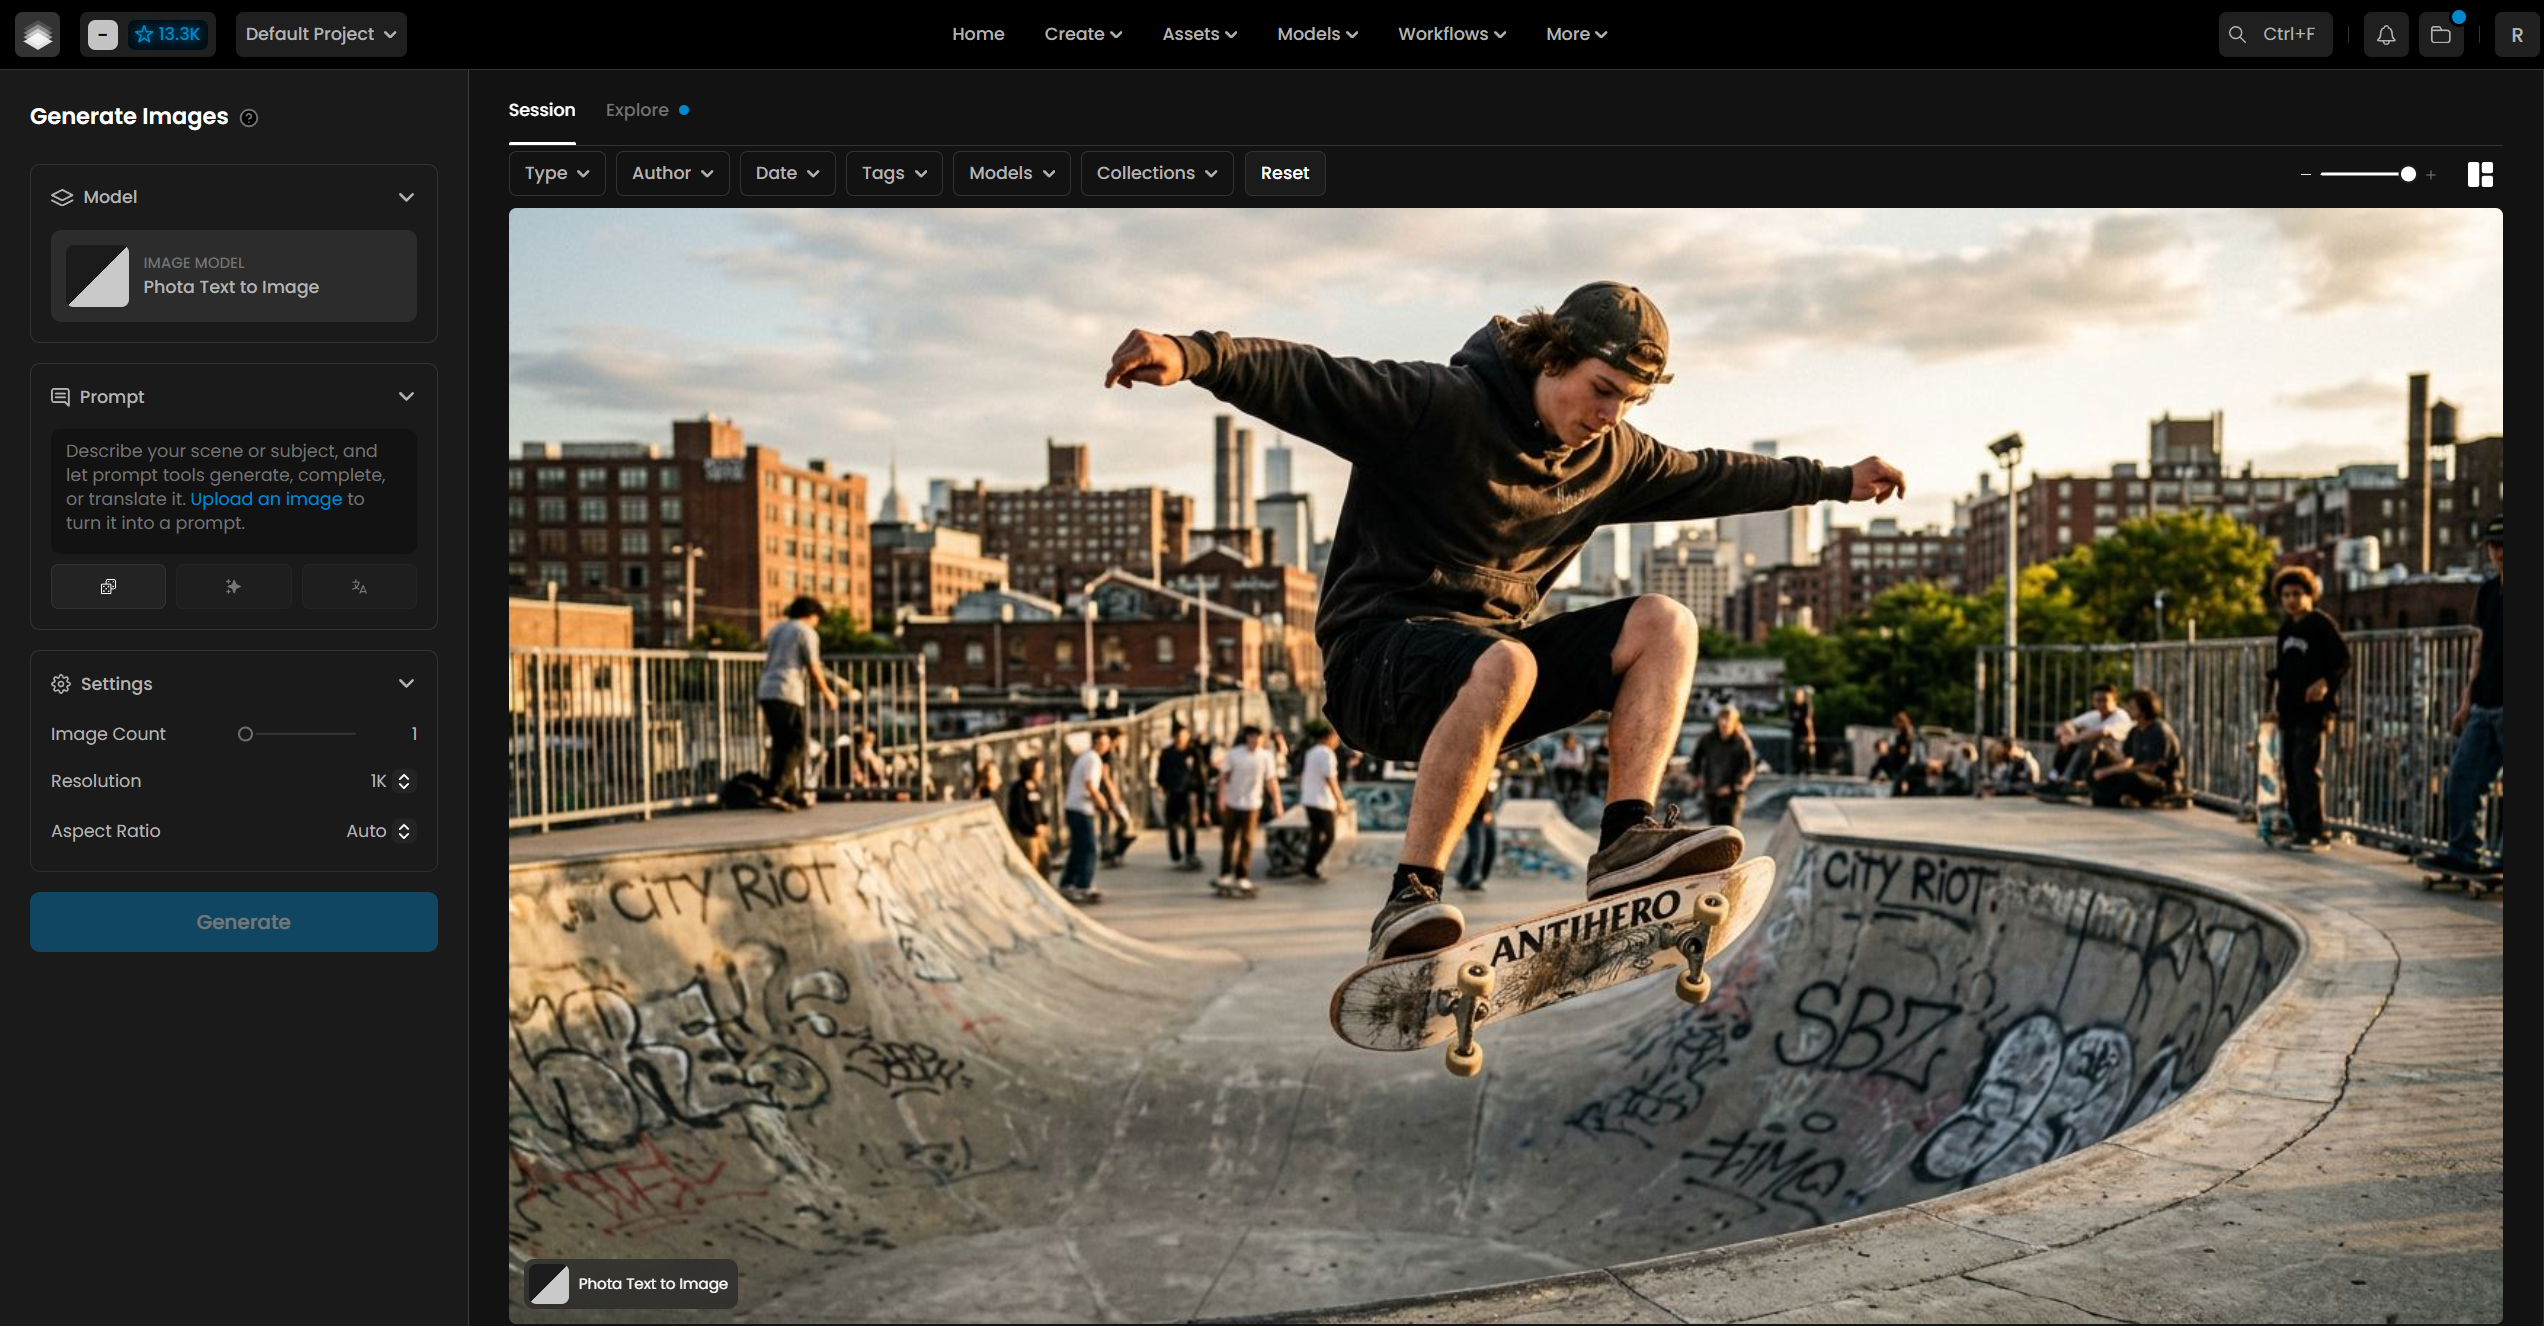Click the Reset filters button
Screen dimensions: 2544x1326
1284,174
